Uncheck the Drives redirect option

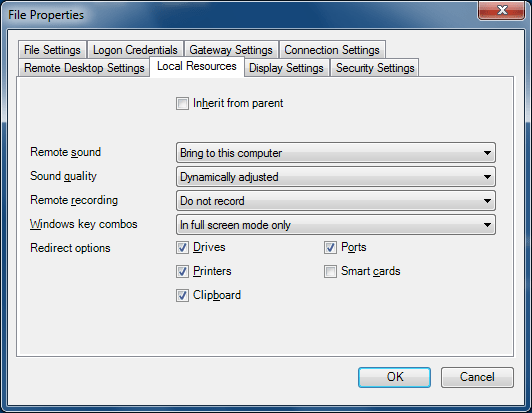pos(182,247)
